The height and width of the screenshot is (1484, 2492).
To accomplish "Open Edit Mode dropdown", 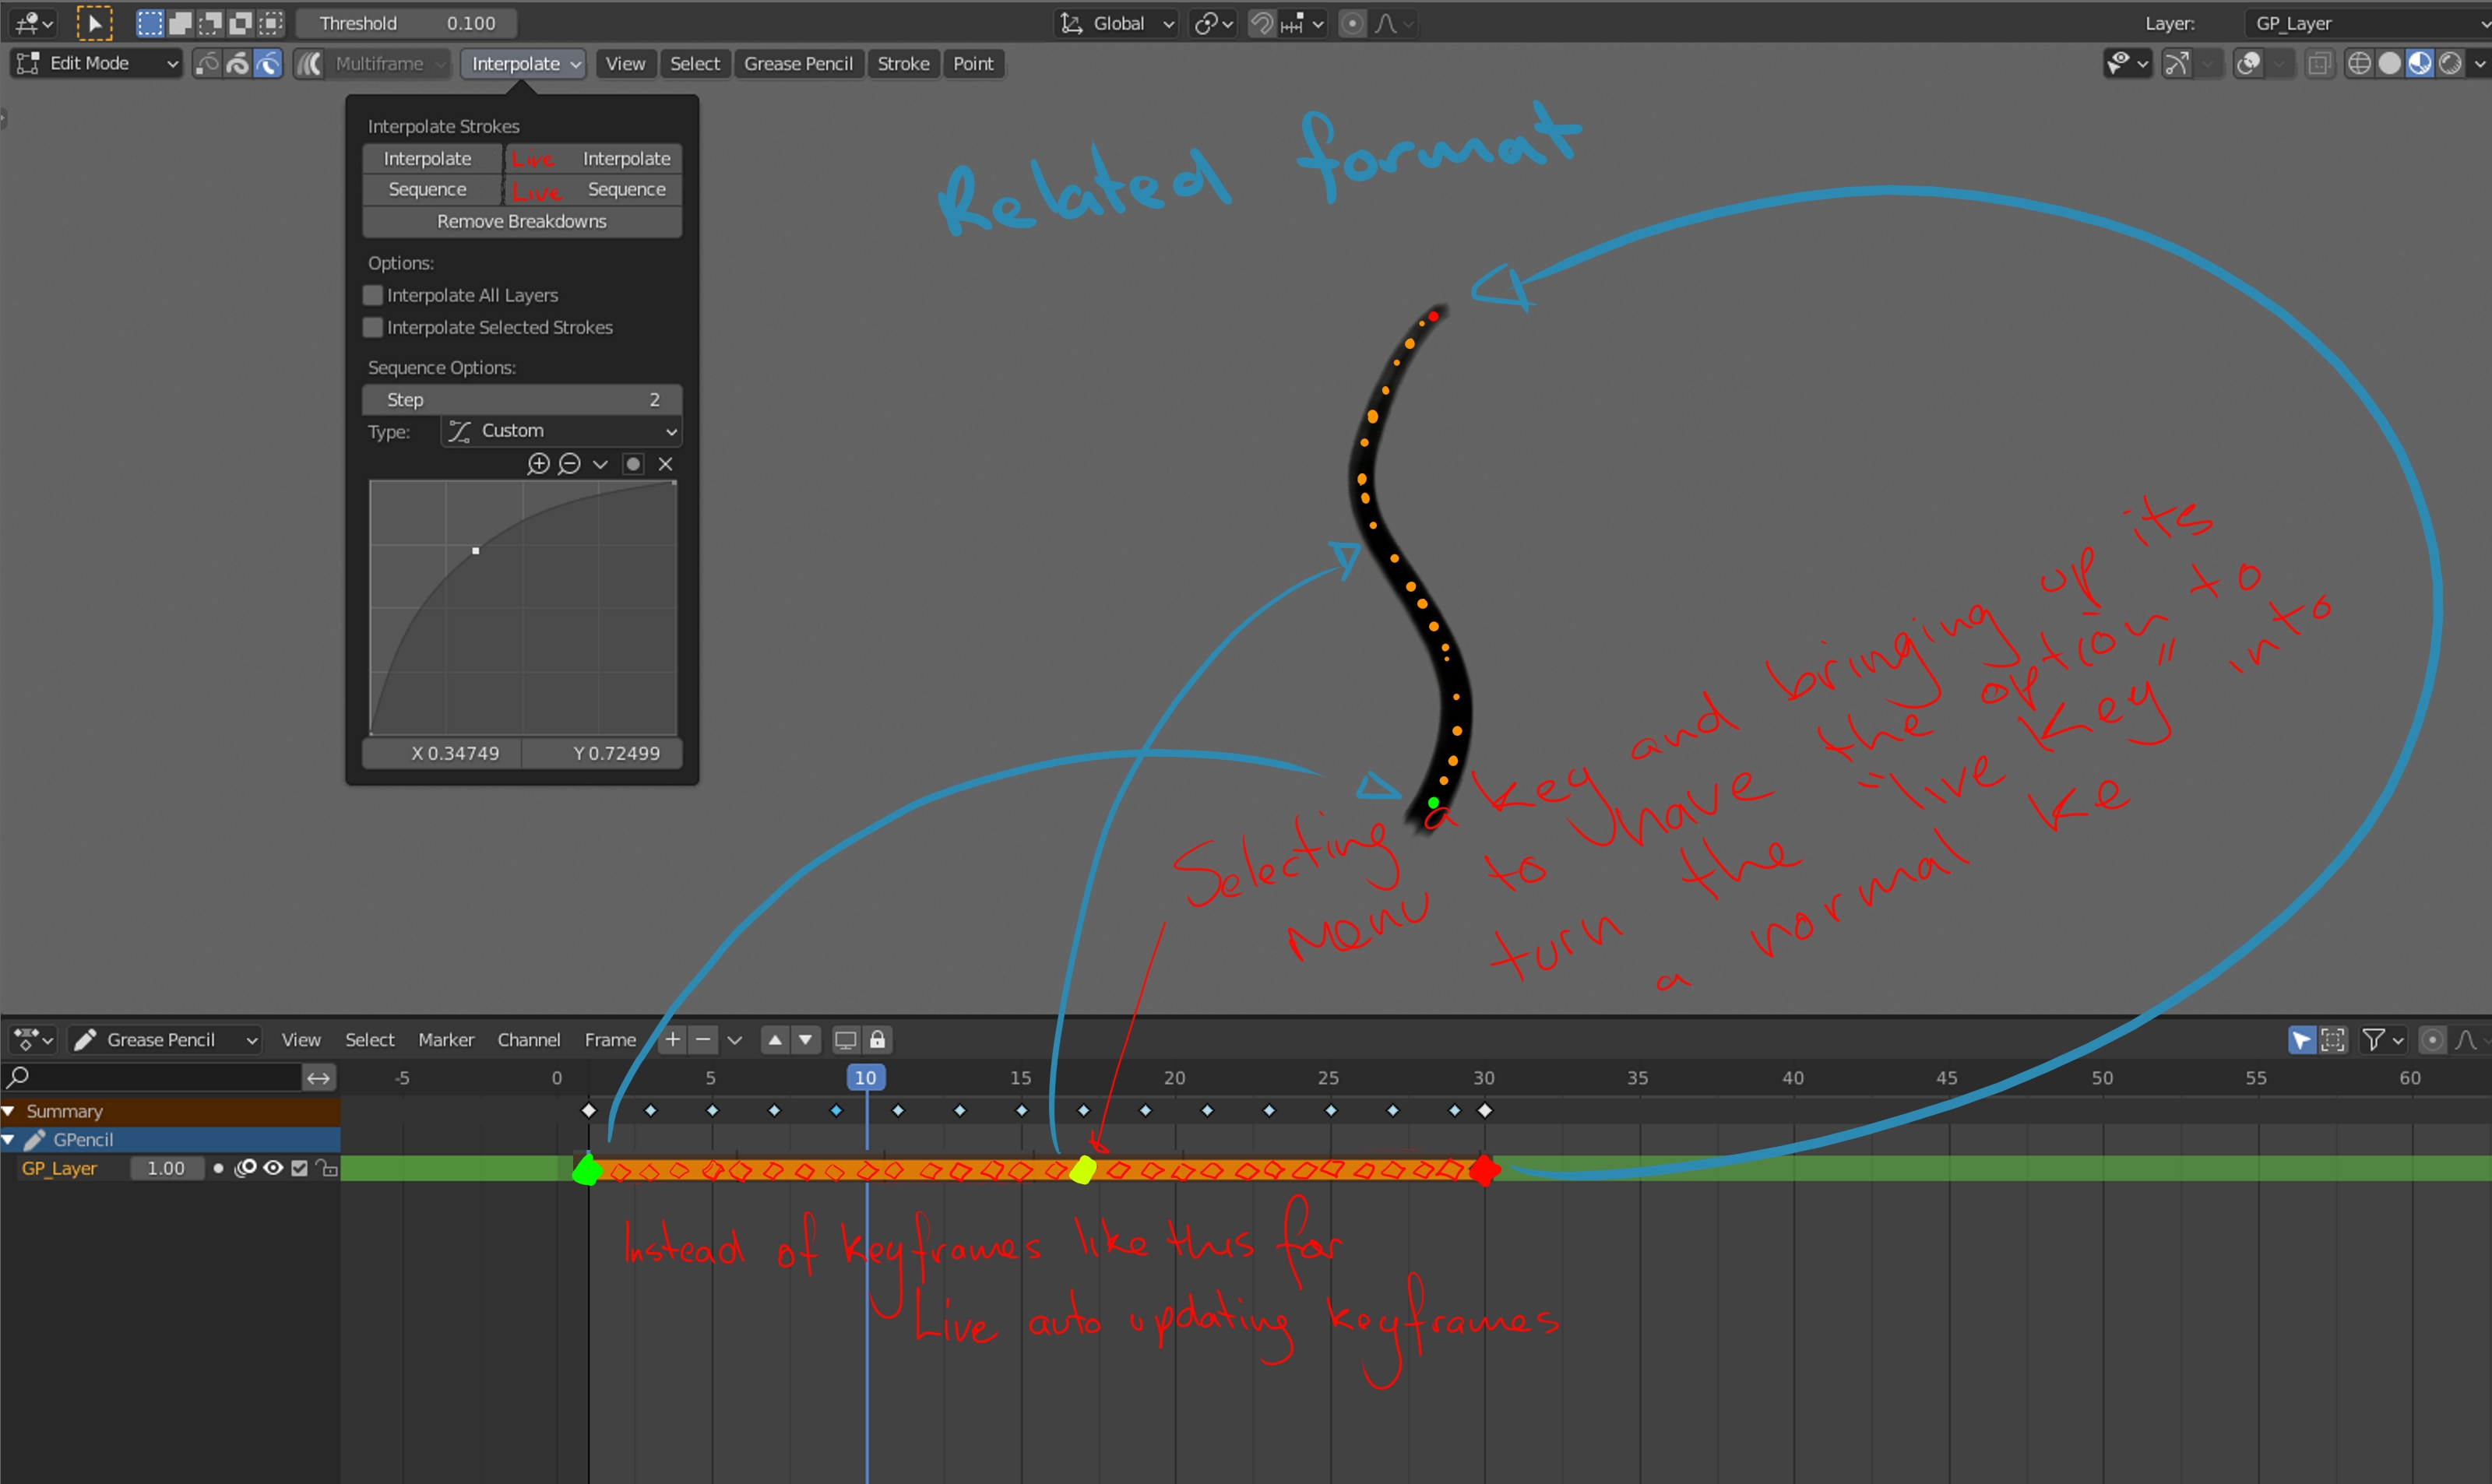I will [x=97, y=64].
